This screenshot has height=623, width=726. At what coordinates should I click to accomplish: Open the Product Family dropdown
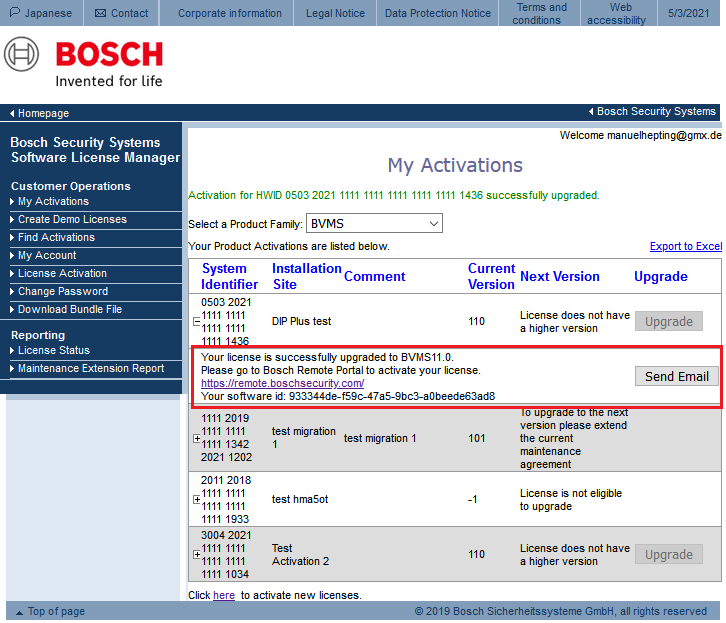coord(374,224)
